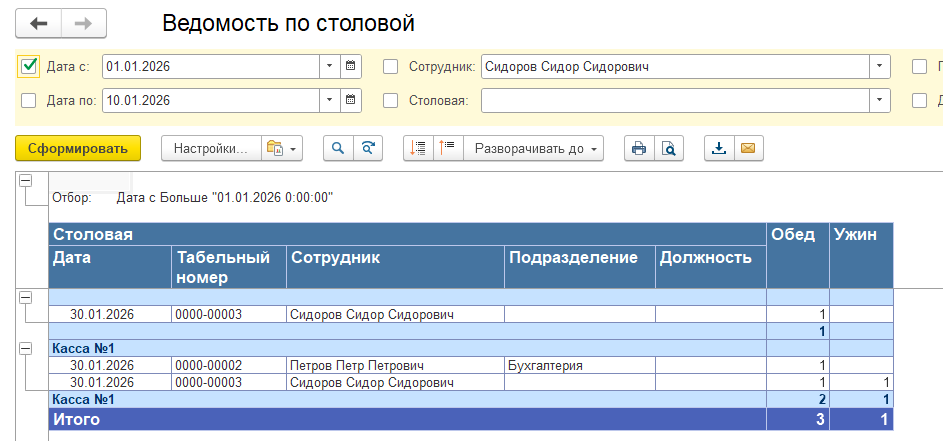Click the back navigation arrow
Image resolution: width=943 pixels, height=441 pixels.
coord(39,23)
